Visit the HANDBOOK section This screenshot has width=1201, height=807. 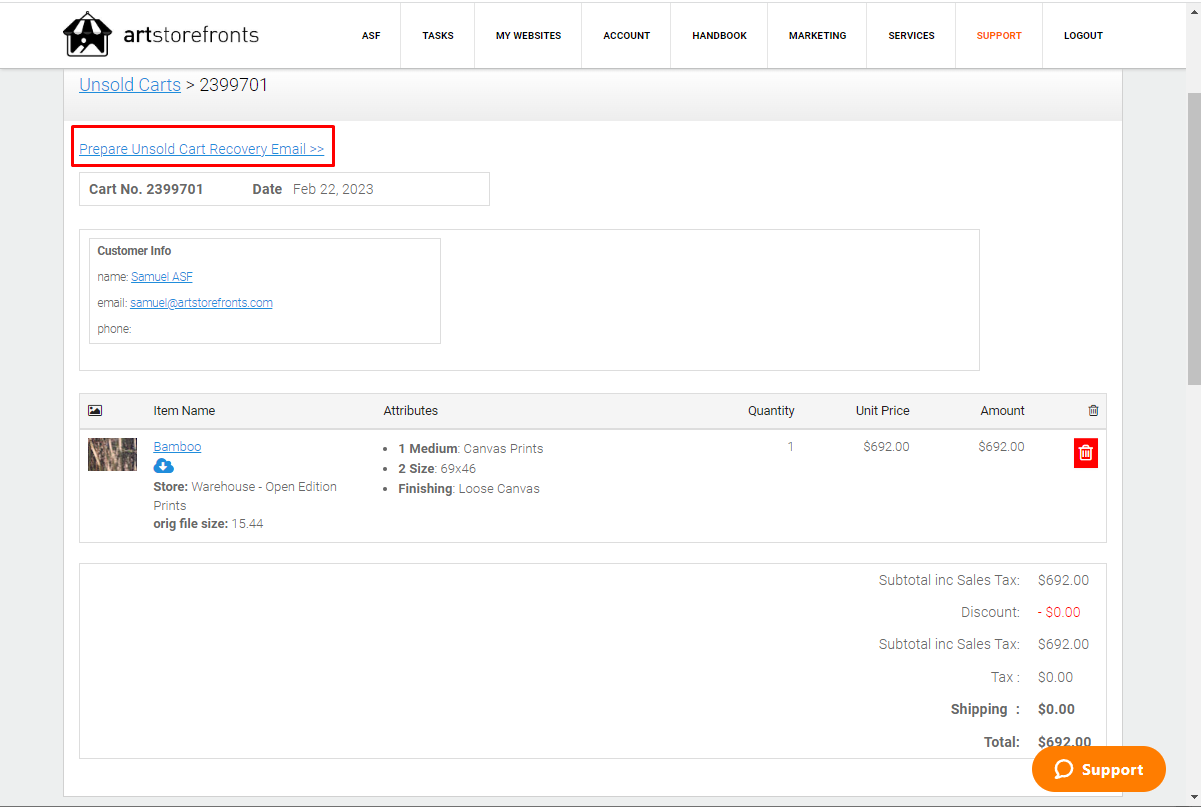click(719, 35)
